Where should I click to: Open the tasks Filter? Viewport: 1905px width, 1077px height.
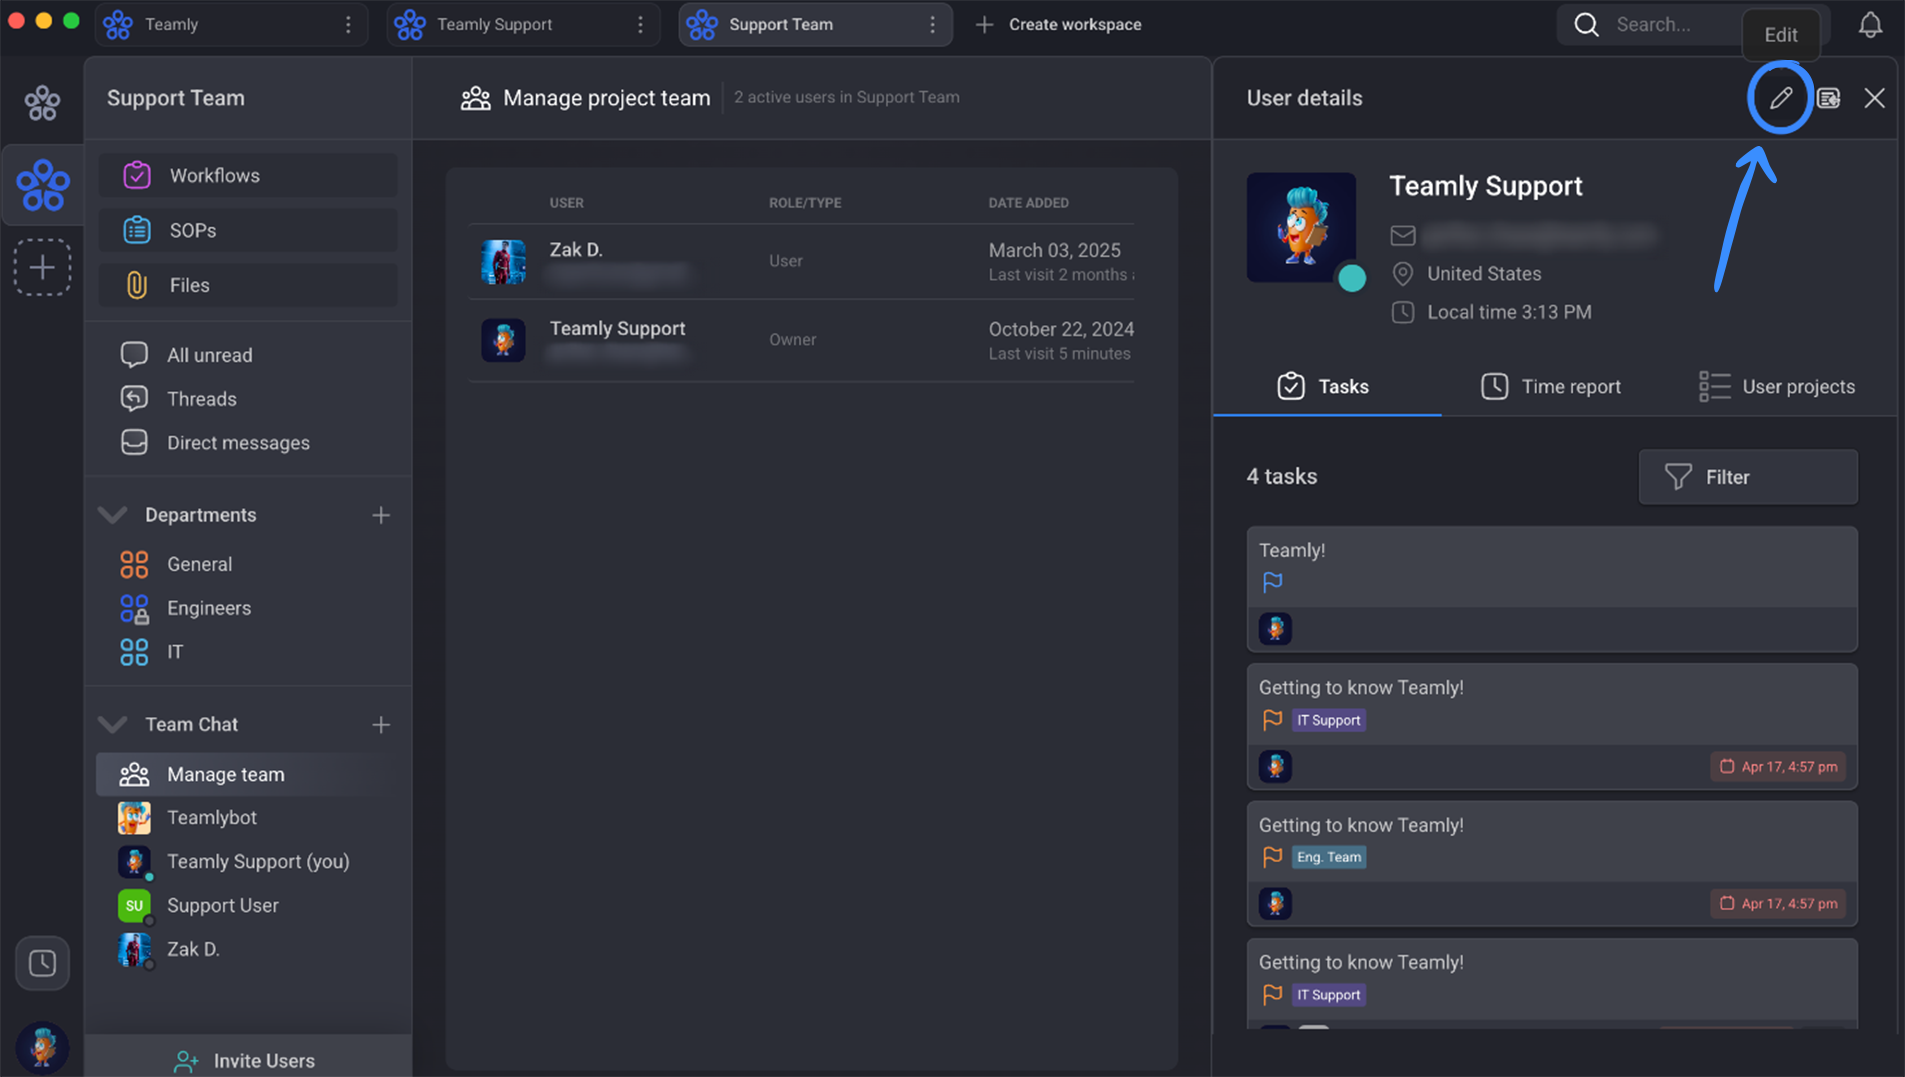pyautogui.click(x=1747, y=477)
